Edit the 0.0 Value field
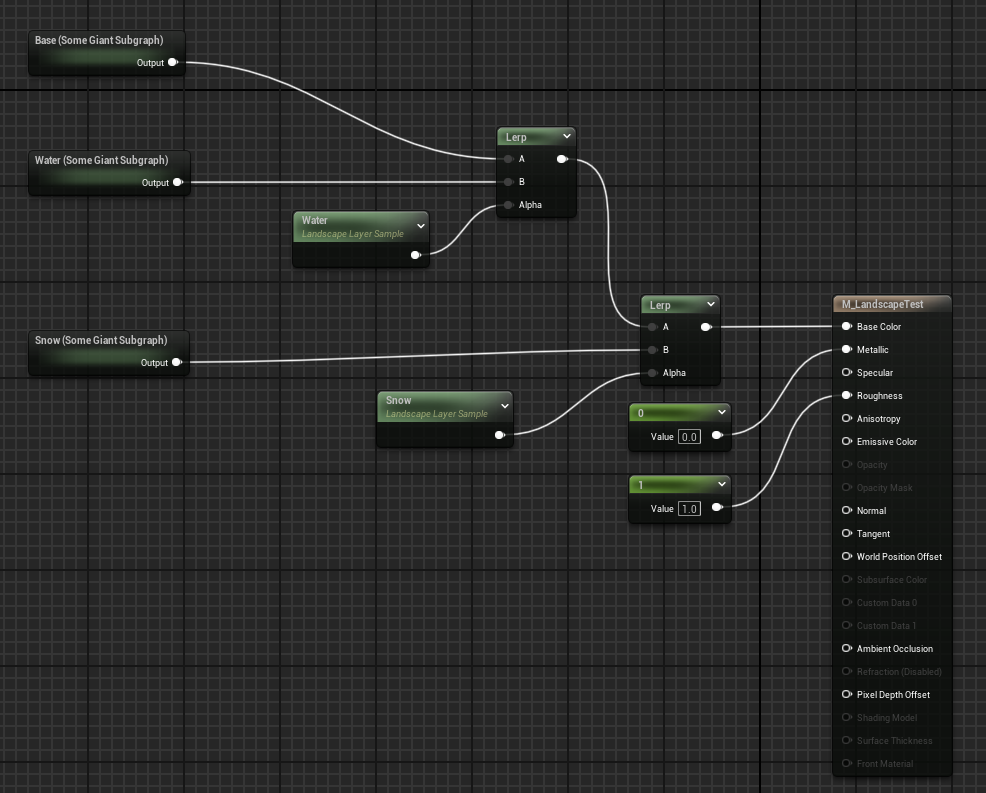Screen dimensions: 986x793 pyautogui.click(x=689, y=436)
